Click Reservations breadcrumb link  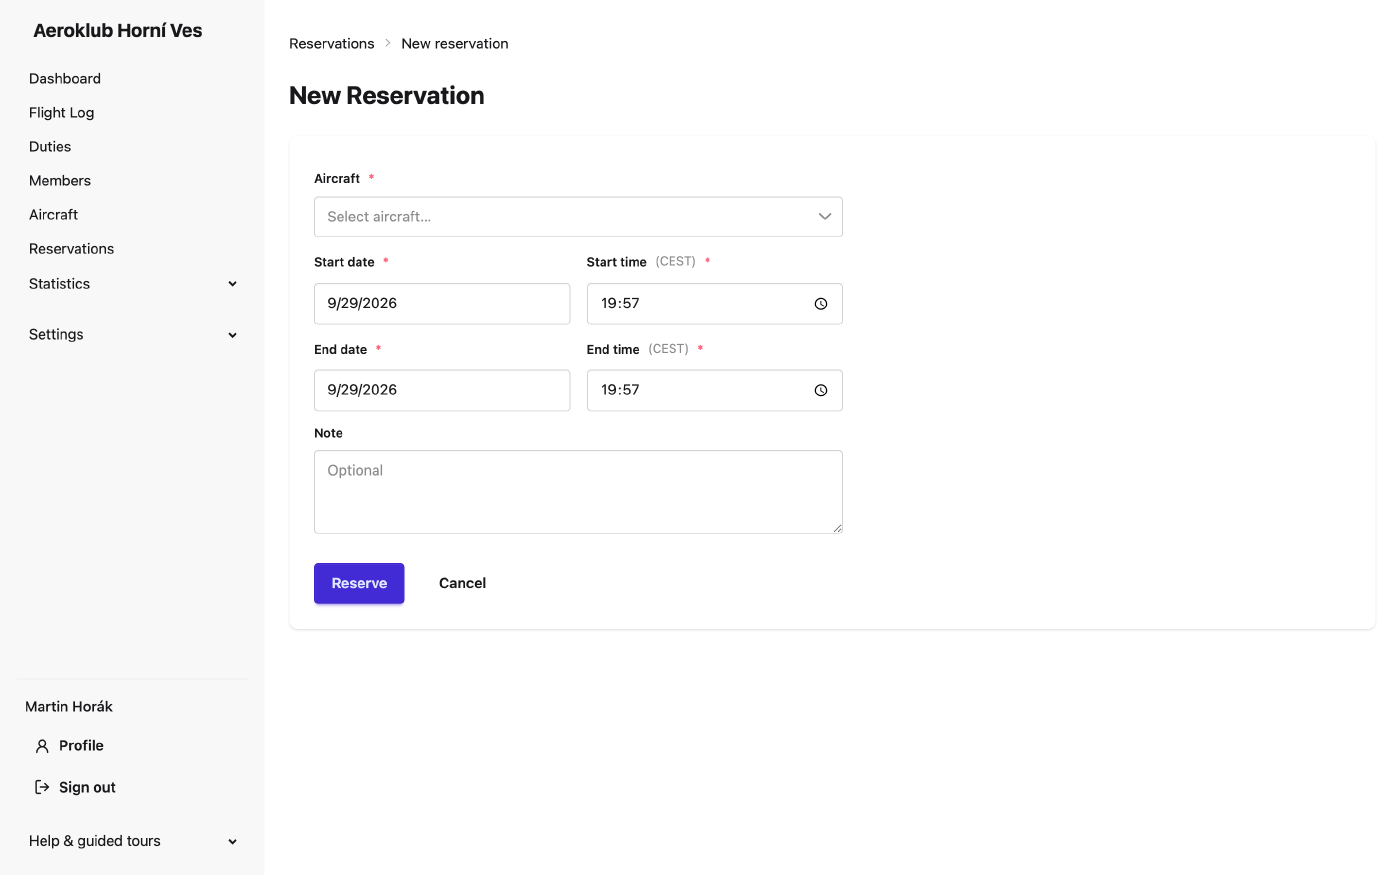[x=332, y=44]
